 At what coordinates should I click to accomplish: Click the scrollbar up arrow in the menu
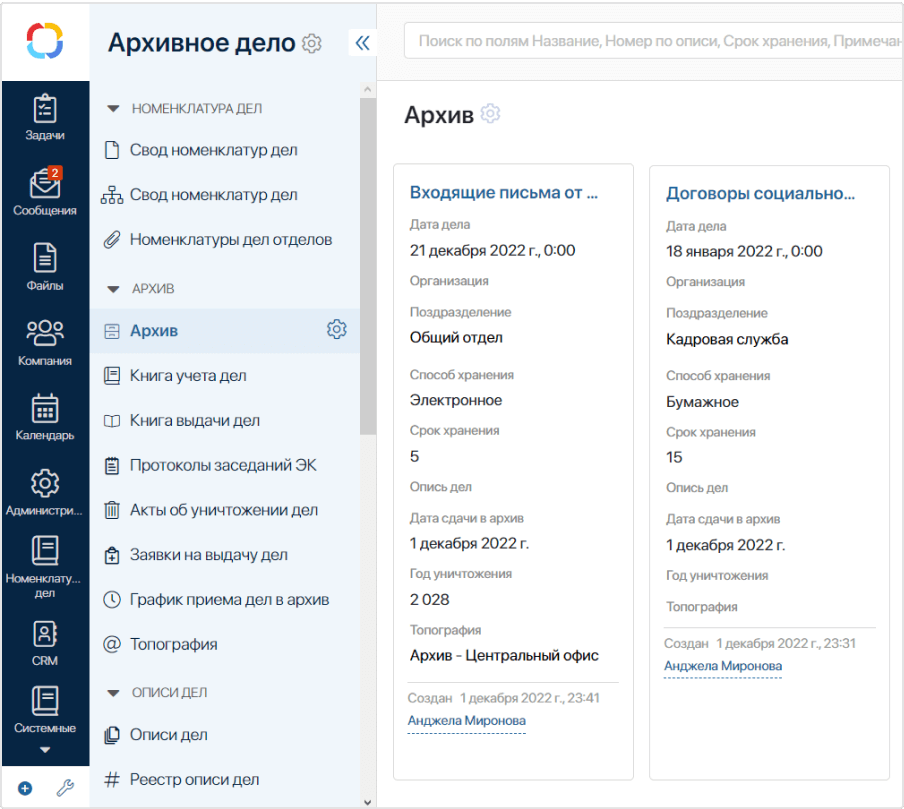(368, 89)
